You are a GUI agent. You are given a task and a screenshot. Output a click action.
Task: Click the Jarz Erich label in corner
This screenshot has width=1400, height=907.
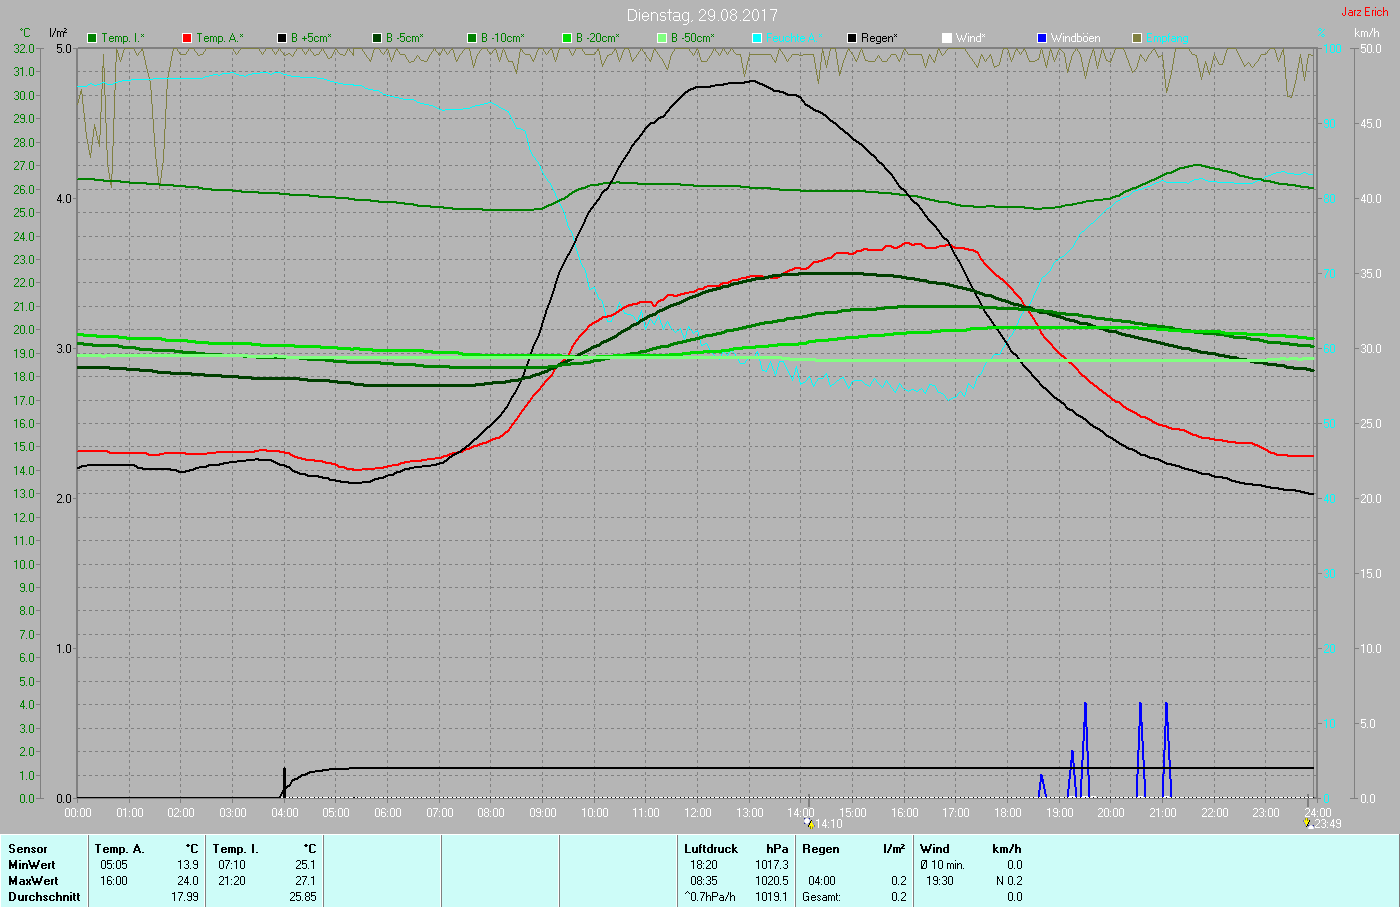click(1364, 12)
